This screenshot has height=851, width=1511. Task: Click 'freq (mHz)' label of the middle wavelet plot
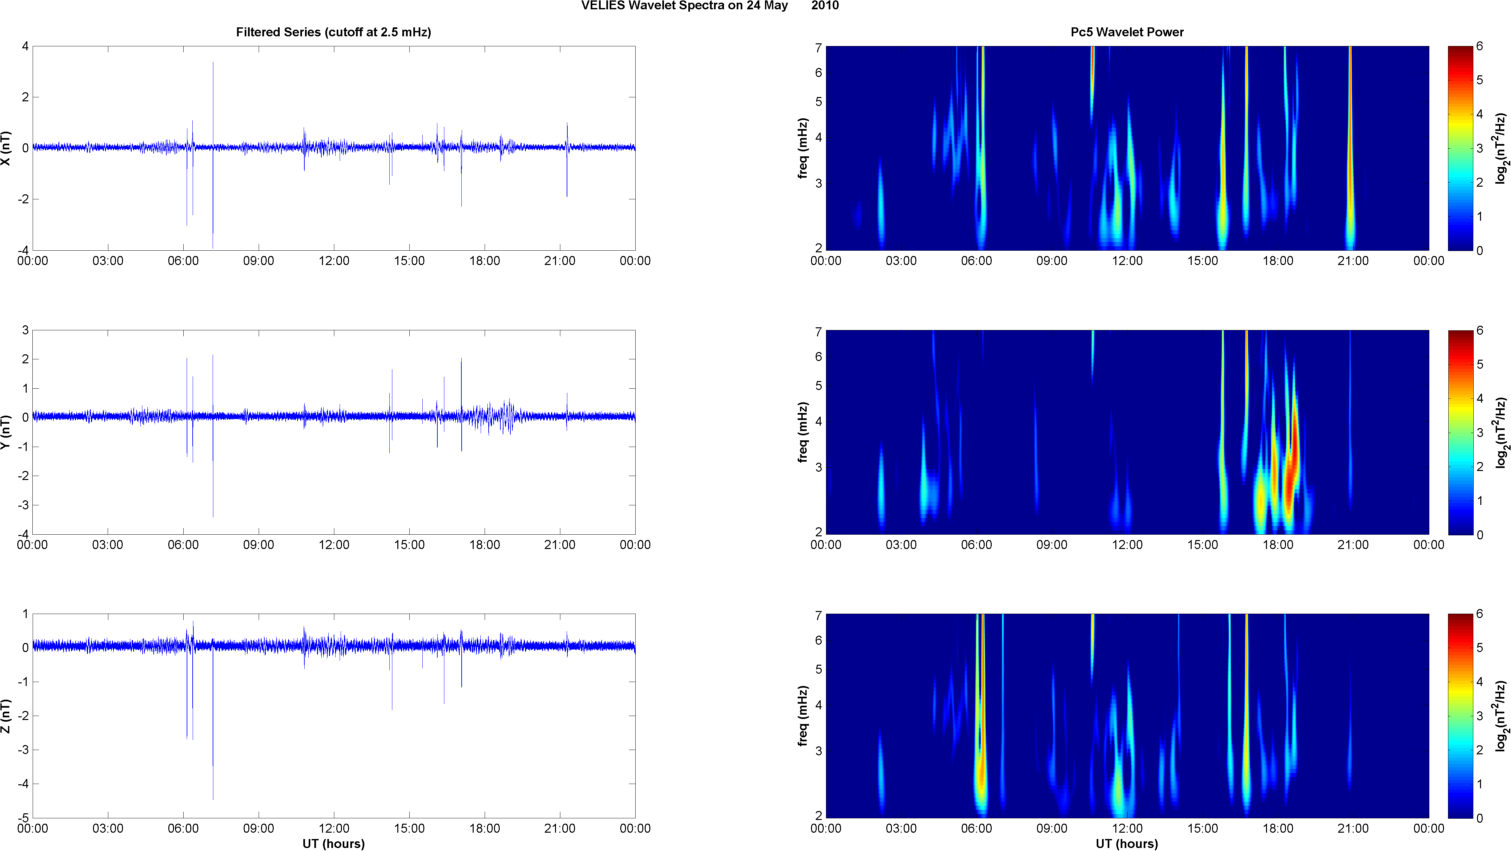(803, 432)
